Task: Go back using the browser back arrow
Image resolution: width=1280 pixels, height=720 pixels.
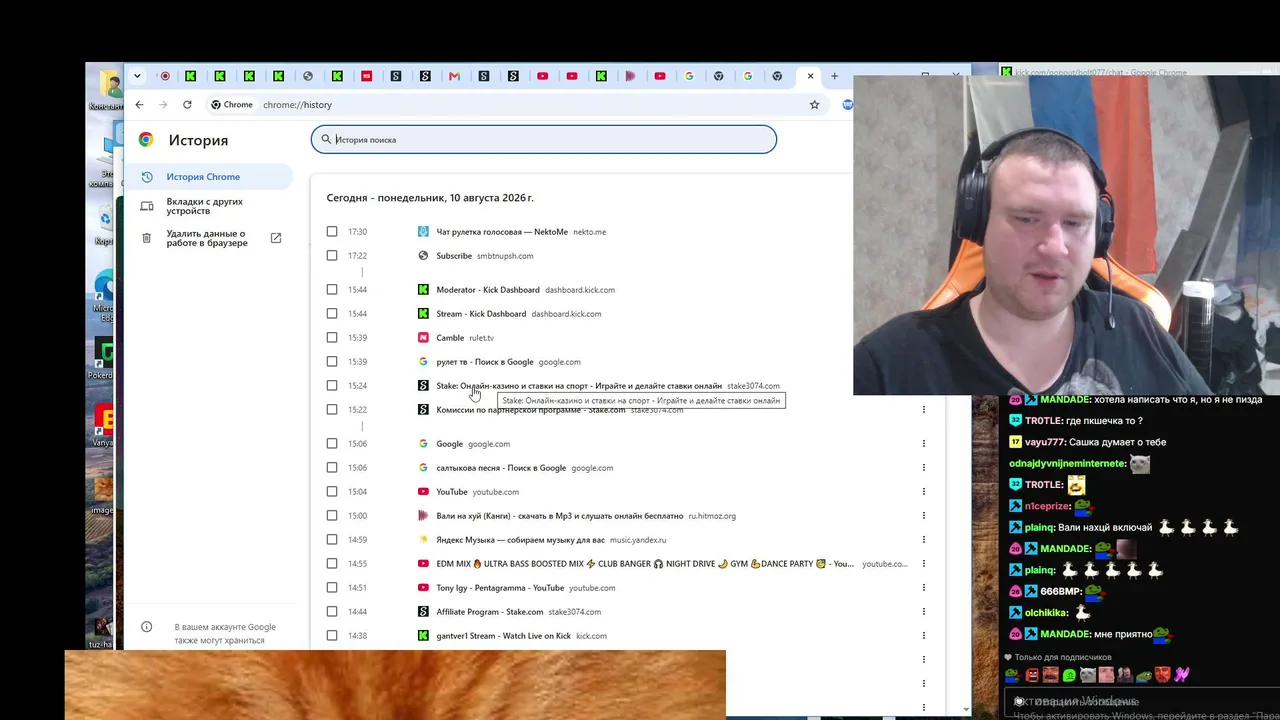Action: (x=139, y=104)
